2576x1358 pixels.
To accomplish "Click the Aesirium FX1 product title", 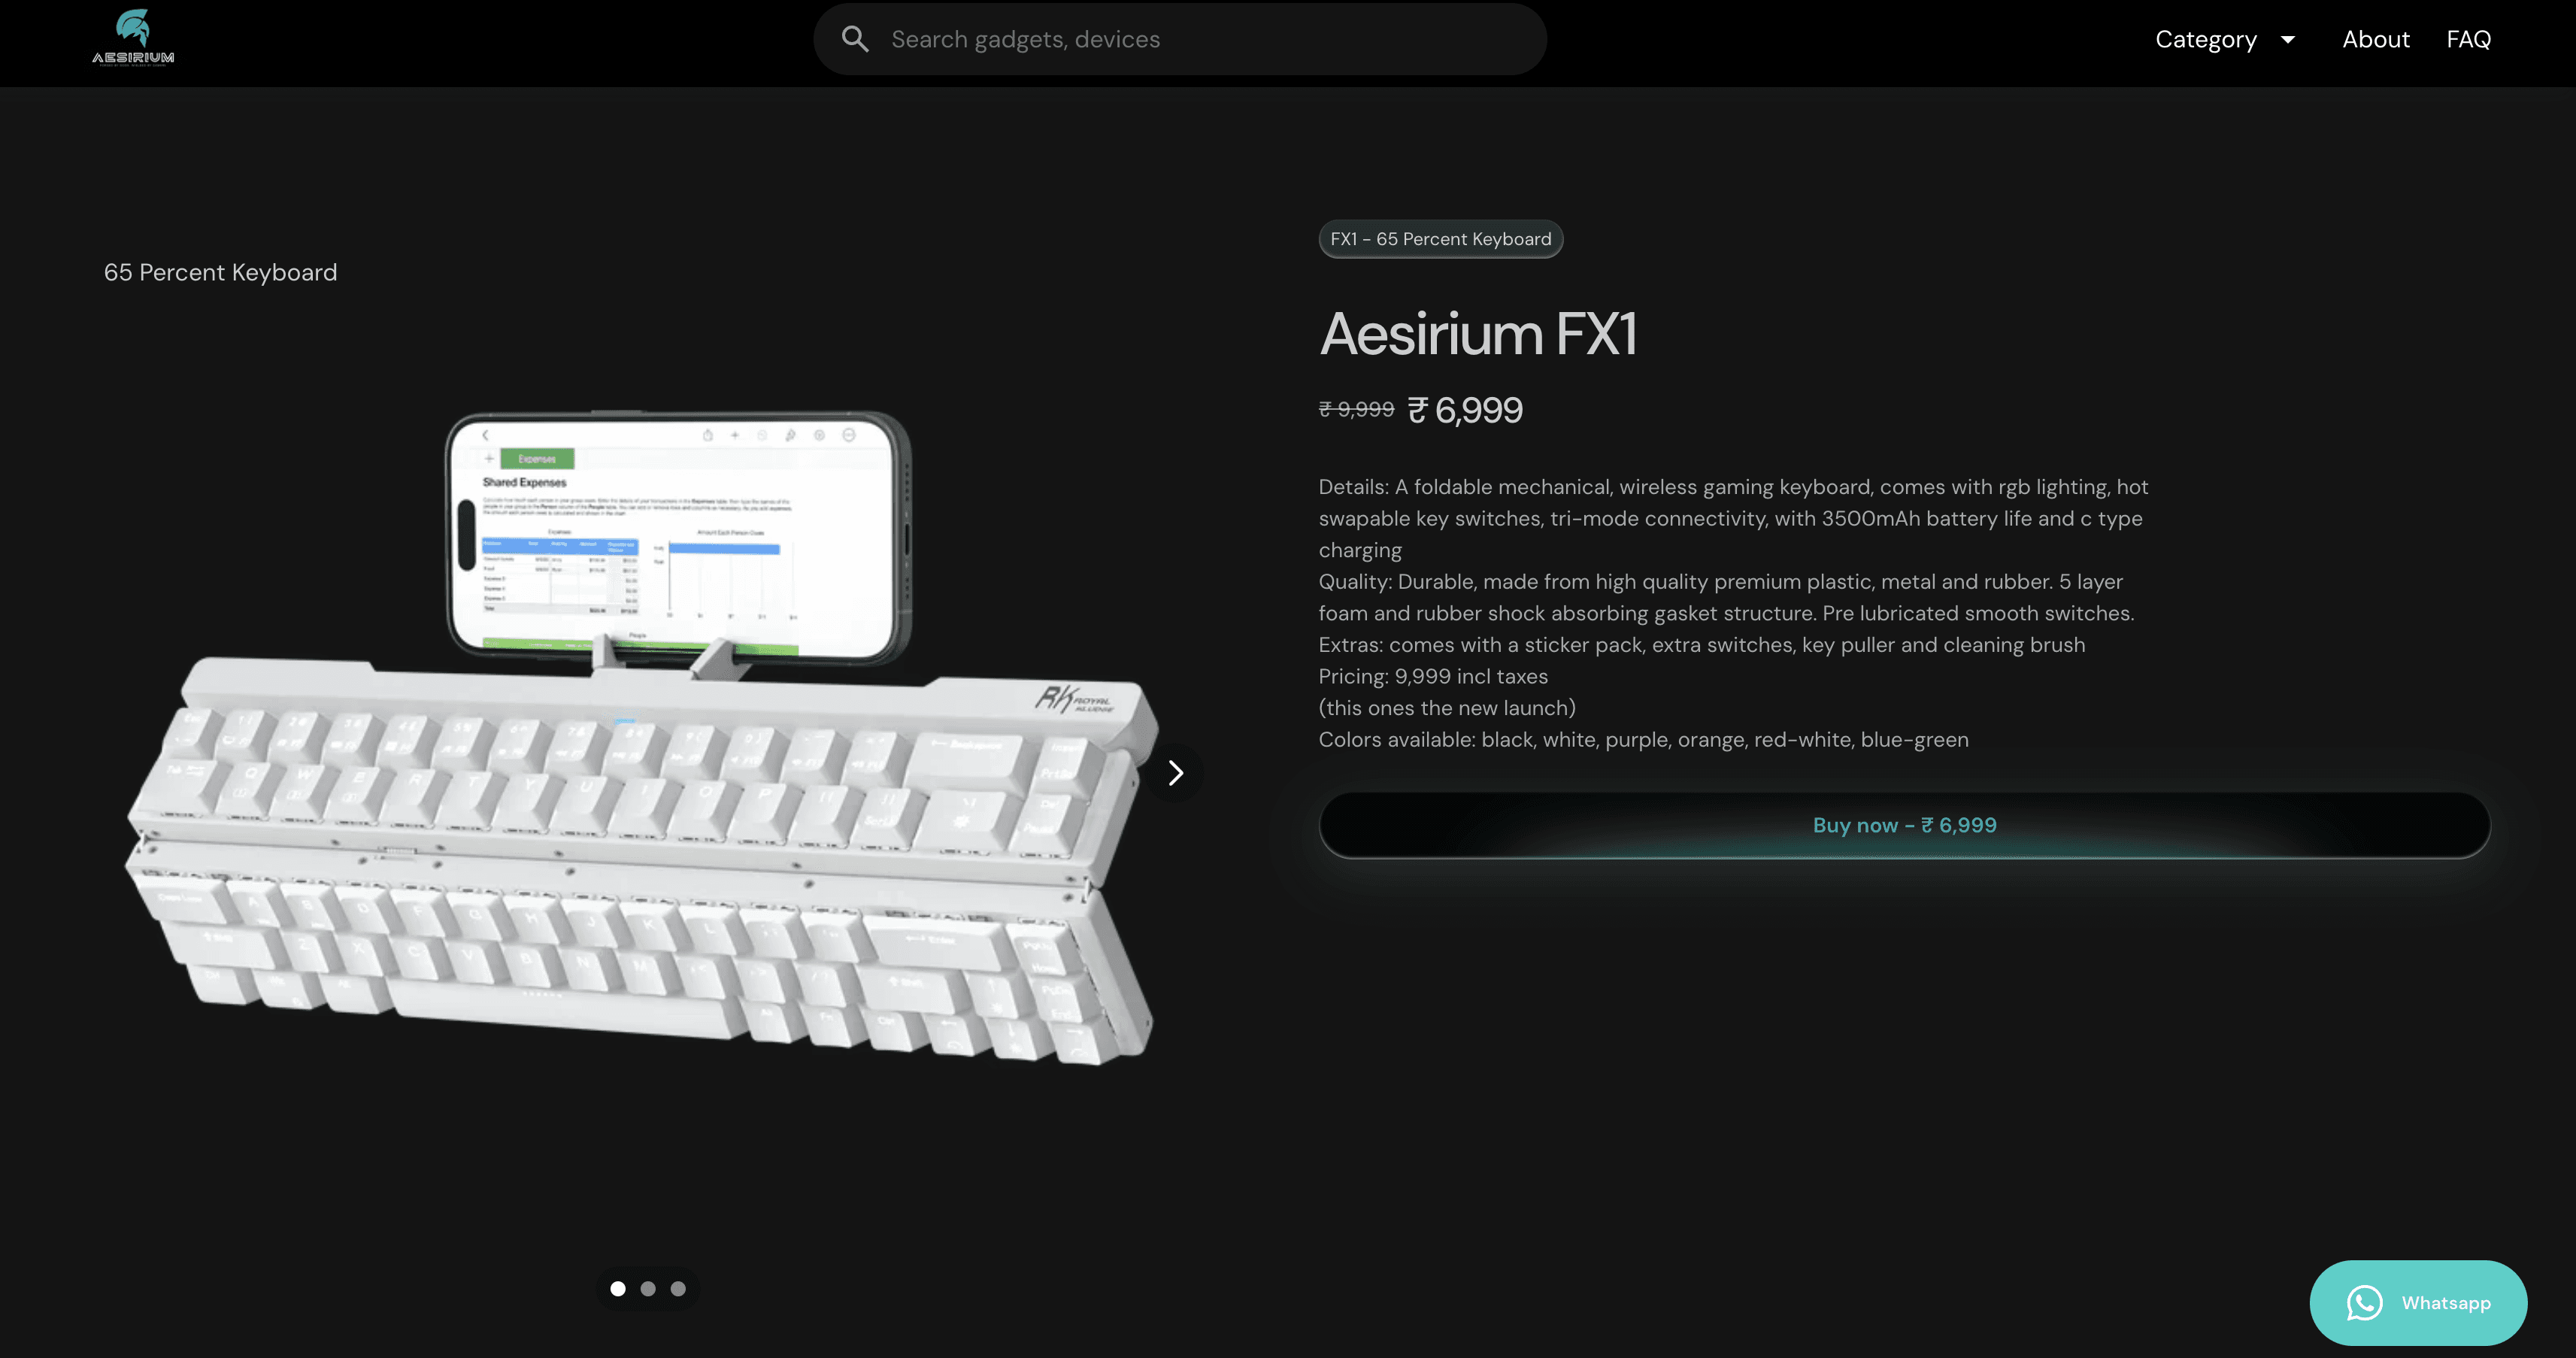I will tap(1478, 333).
